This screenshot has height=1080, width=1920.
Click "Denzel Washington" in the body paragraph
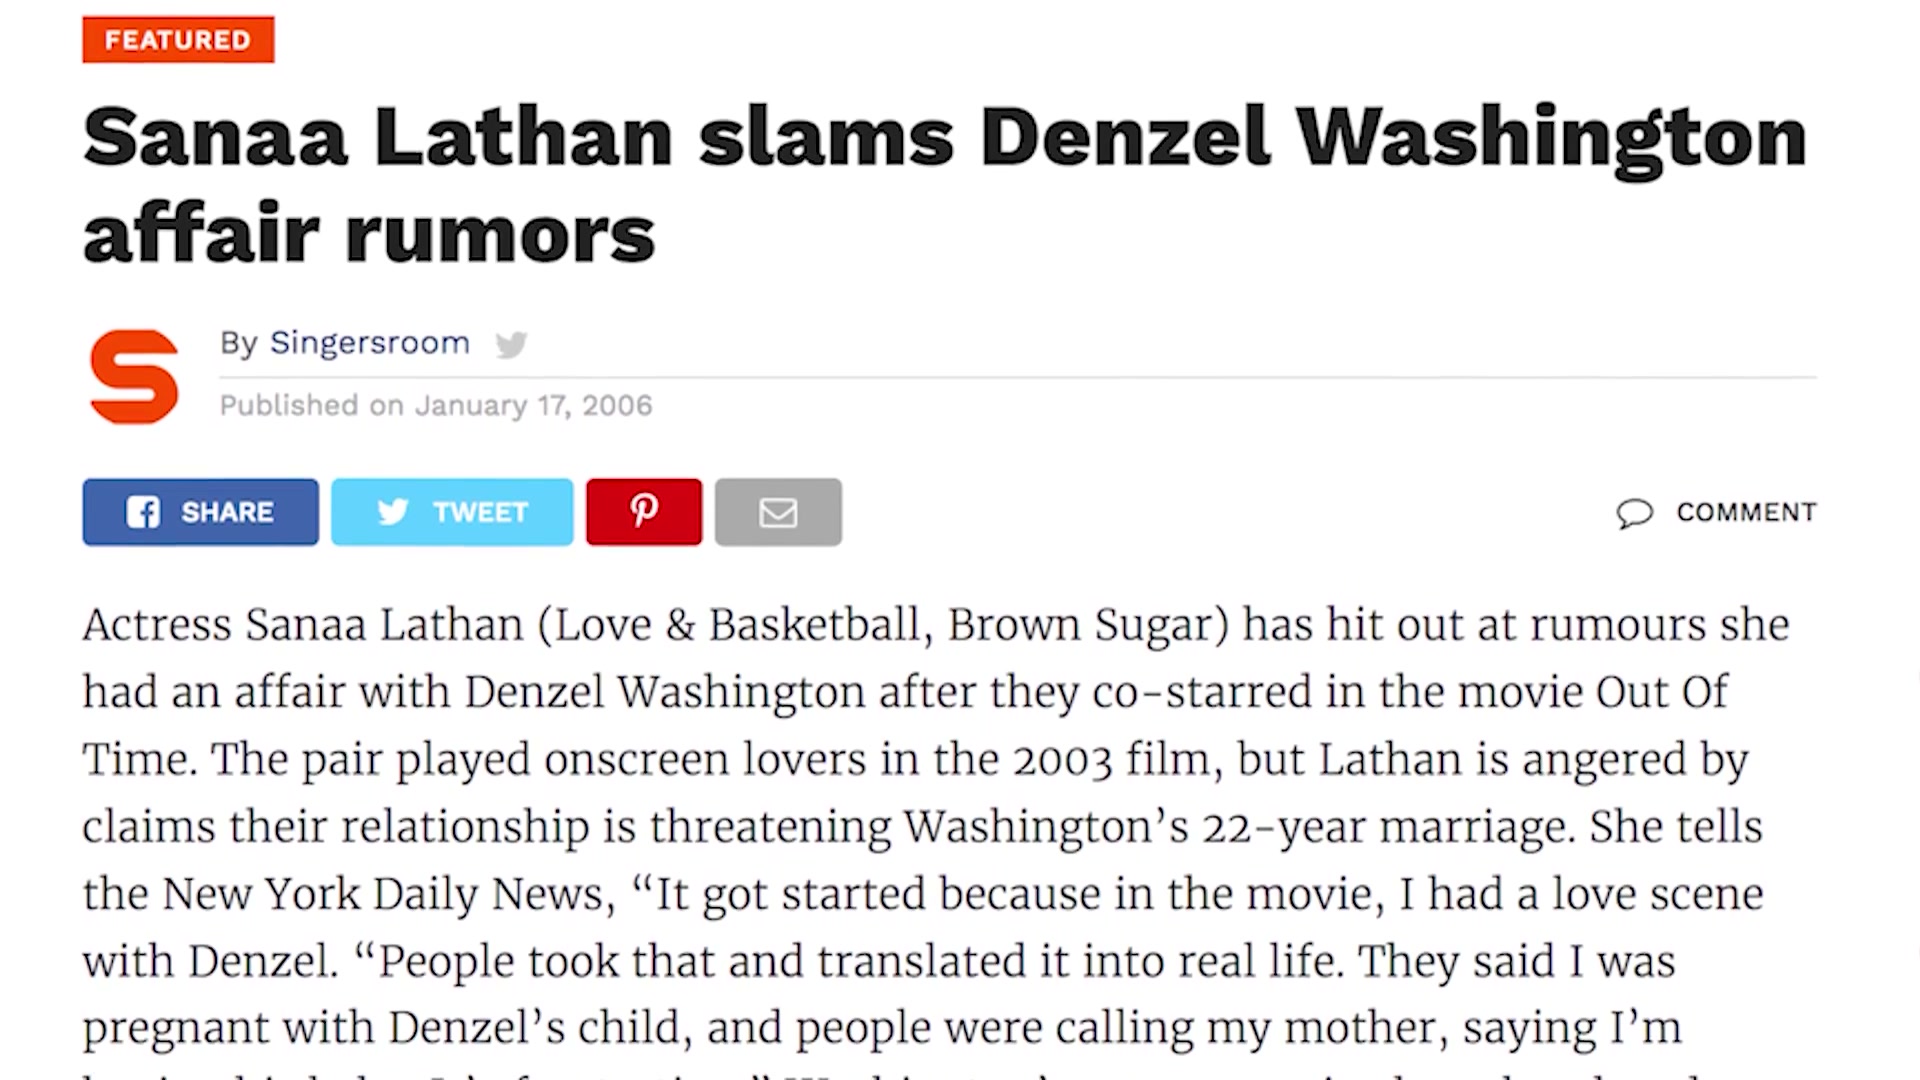pos(665,692)
